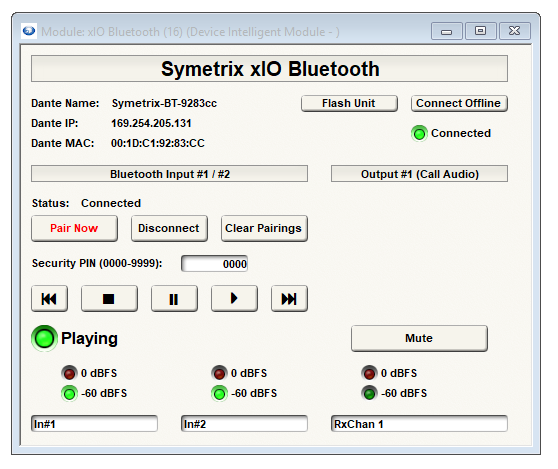Mute Output #1 call audio
Screen dimensions: 558x469
419,338
